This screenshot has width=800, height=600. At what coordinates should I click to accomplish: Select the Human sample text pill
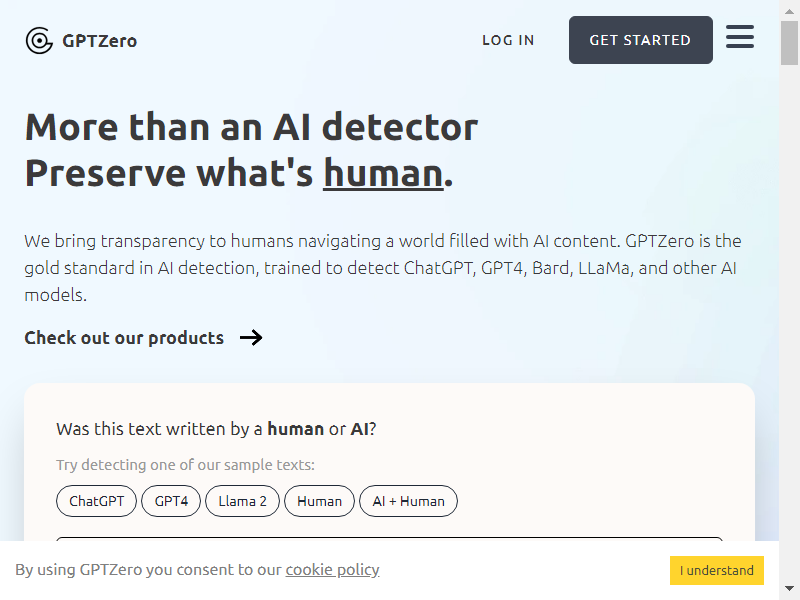(319, 501)
